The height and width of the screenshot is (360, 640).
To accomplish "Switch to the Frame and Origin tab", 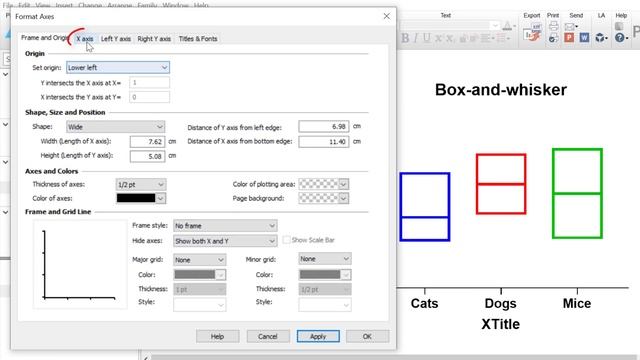I will click(x=44, y=38).
